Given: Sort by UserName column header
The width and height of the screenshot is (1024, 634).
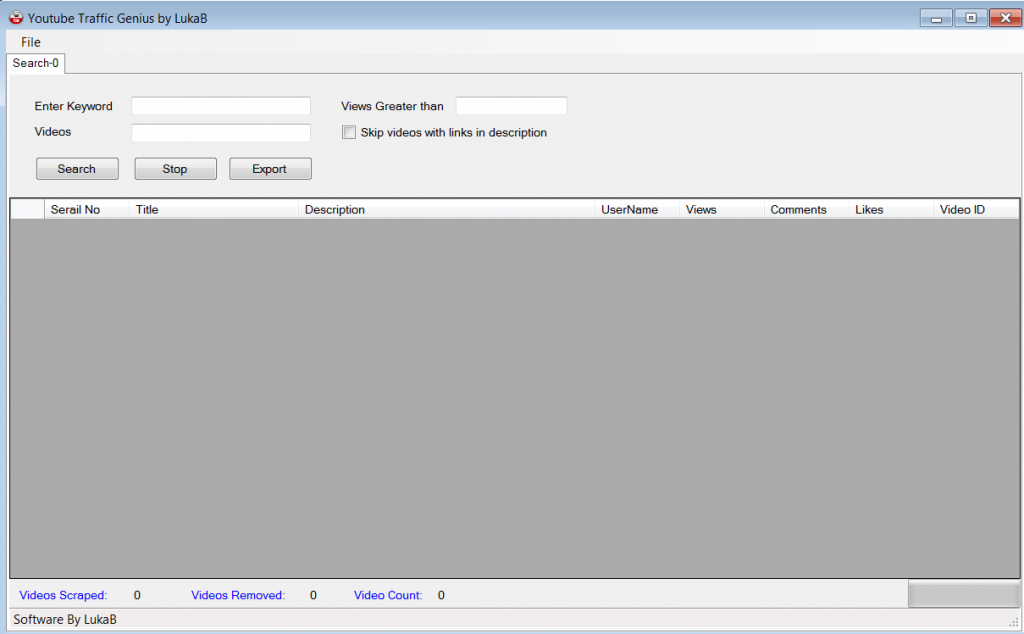Looking at the screenshot, I should 636,210.
